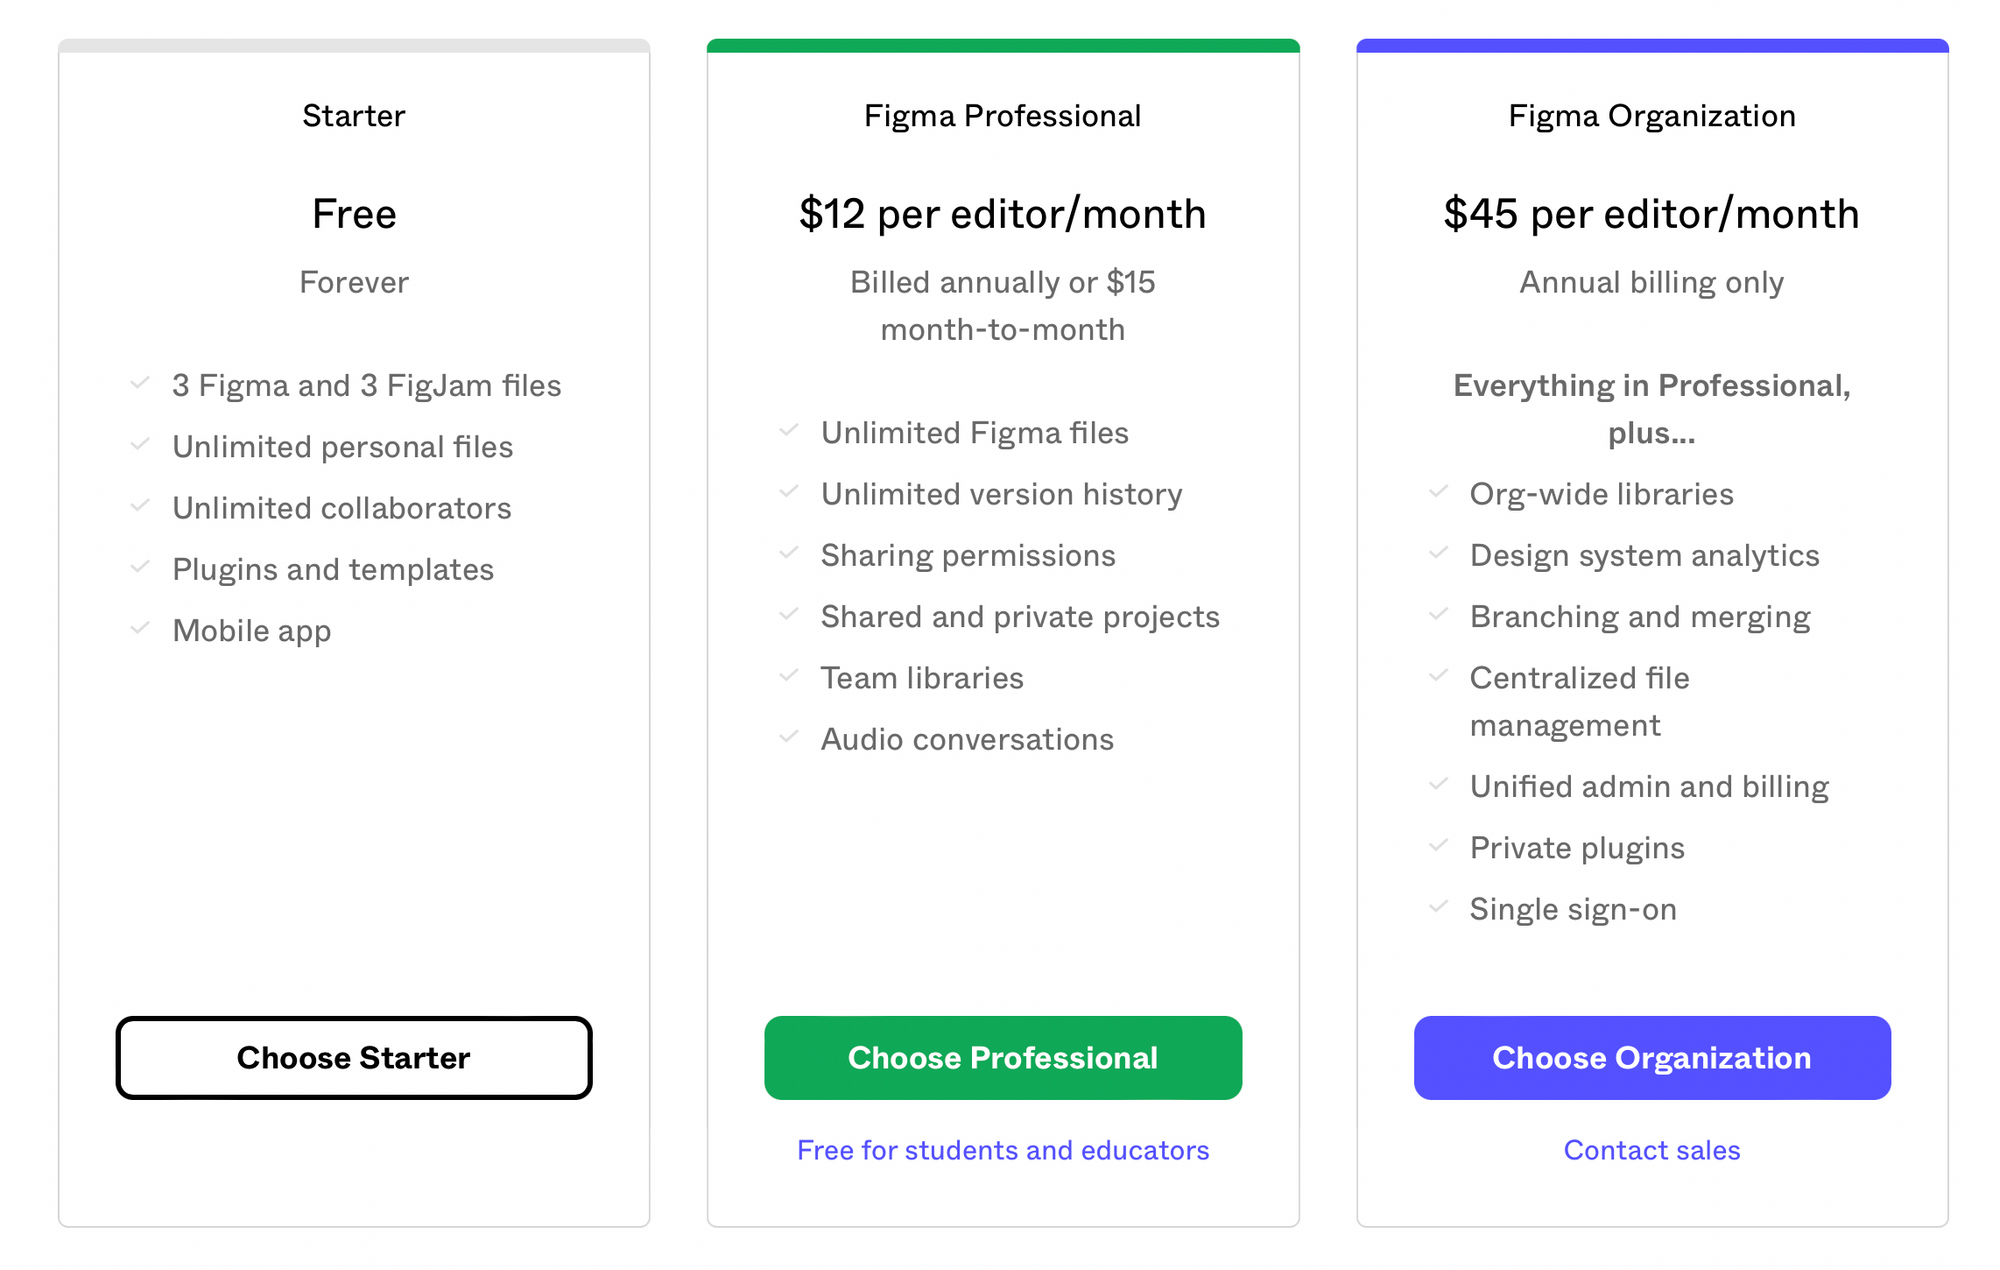2000x1270 pixels.
Task: Click checkmark beside Audio conversations
Action: [x=789, y=737]
